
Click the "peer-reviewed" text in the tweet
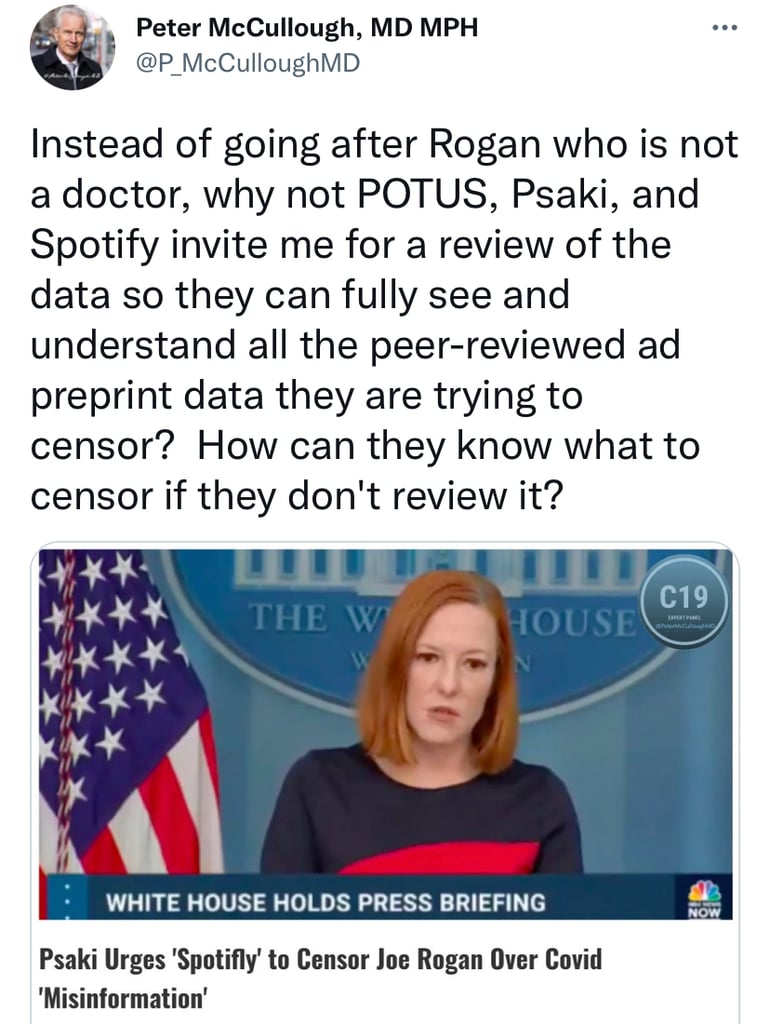click(498, 346)
